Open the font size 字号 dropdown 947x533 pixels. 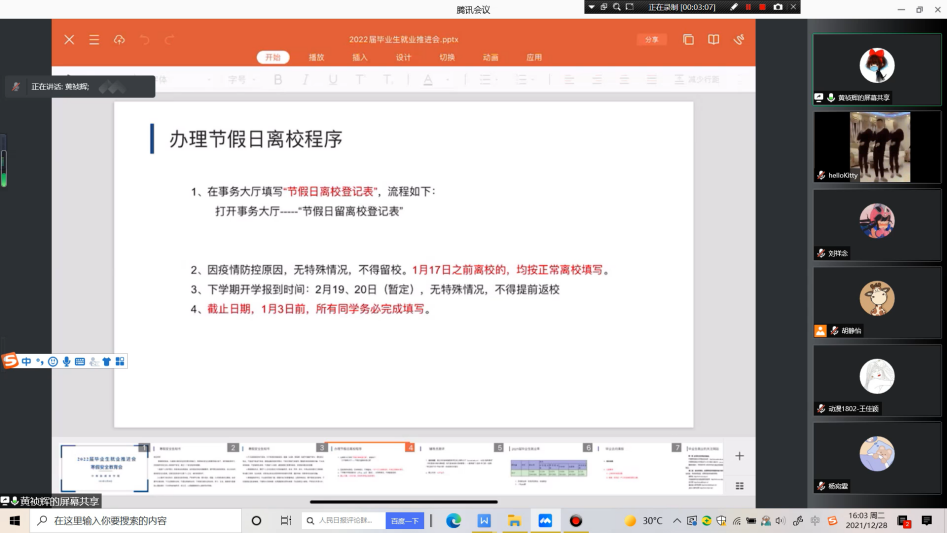[241, 79]
